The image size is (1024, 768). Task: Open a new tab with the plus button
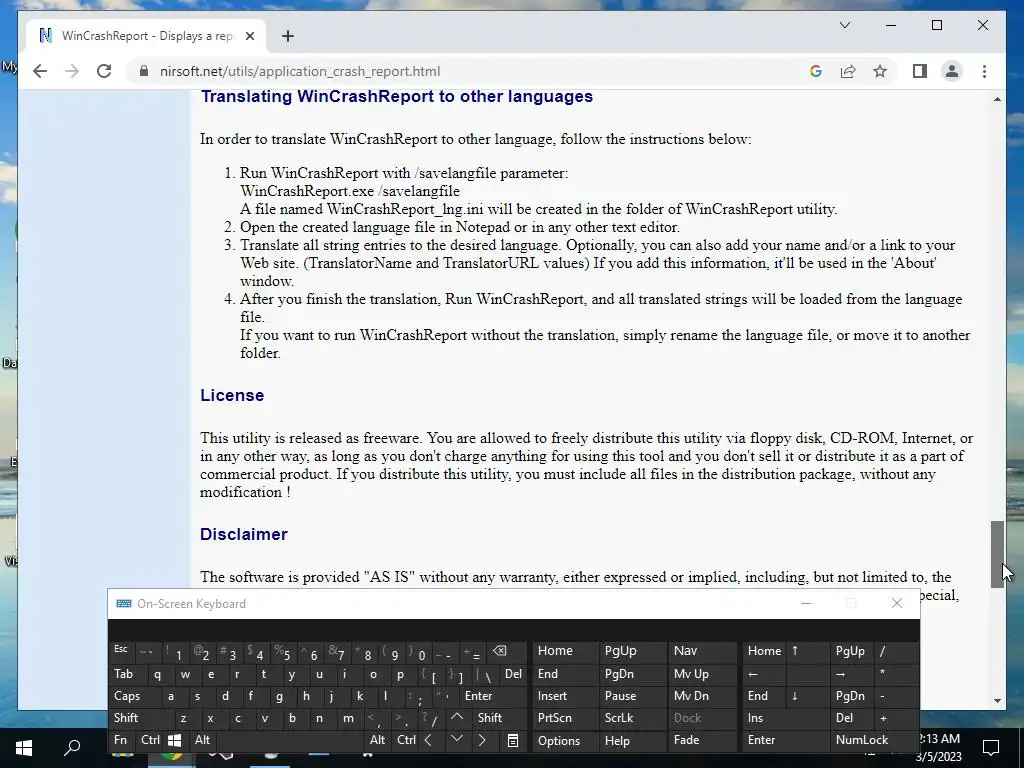click(288, 37)
